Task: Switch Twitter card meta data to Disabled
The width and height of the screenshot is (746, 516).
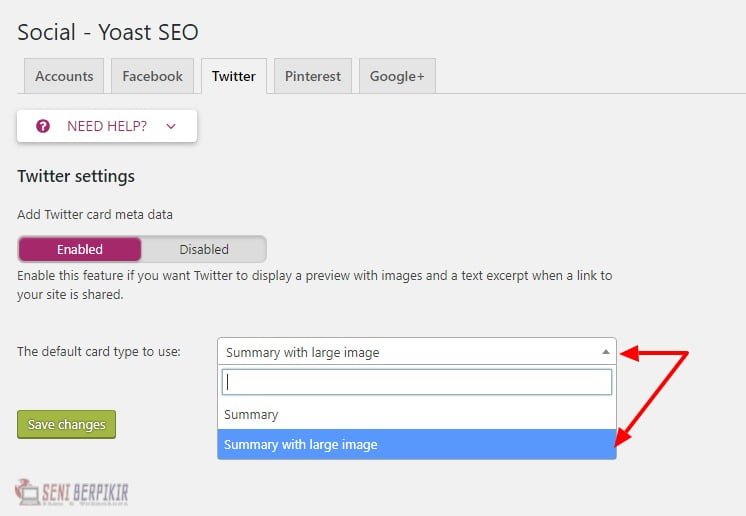Action: [204, 249]
